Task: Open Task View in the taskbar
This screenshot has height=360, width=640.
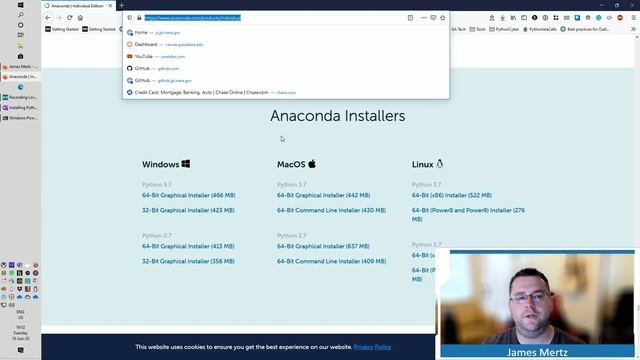Action: 20,35
